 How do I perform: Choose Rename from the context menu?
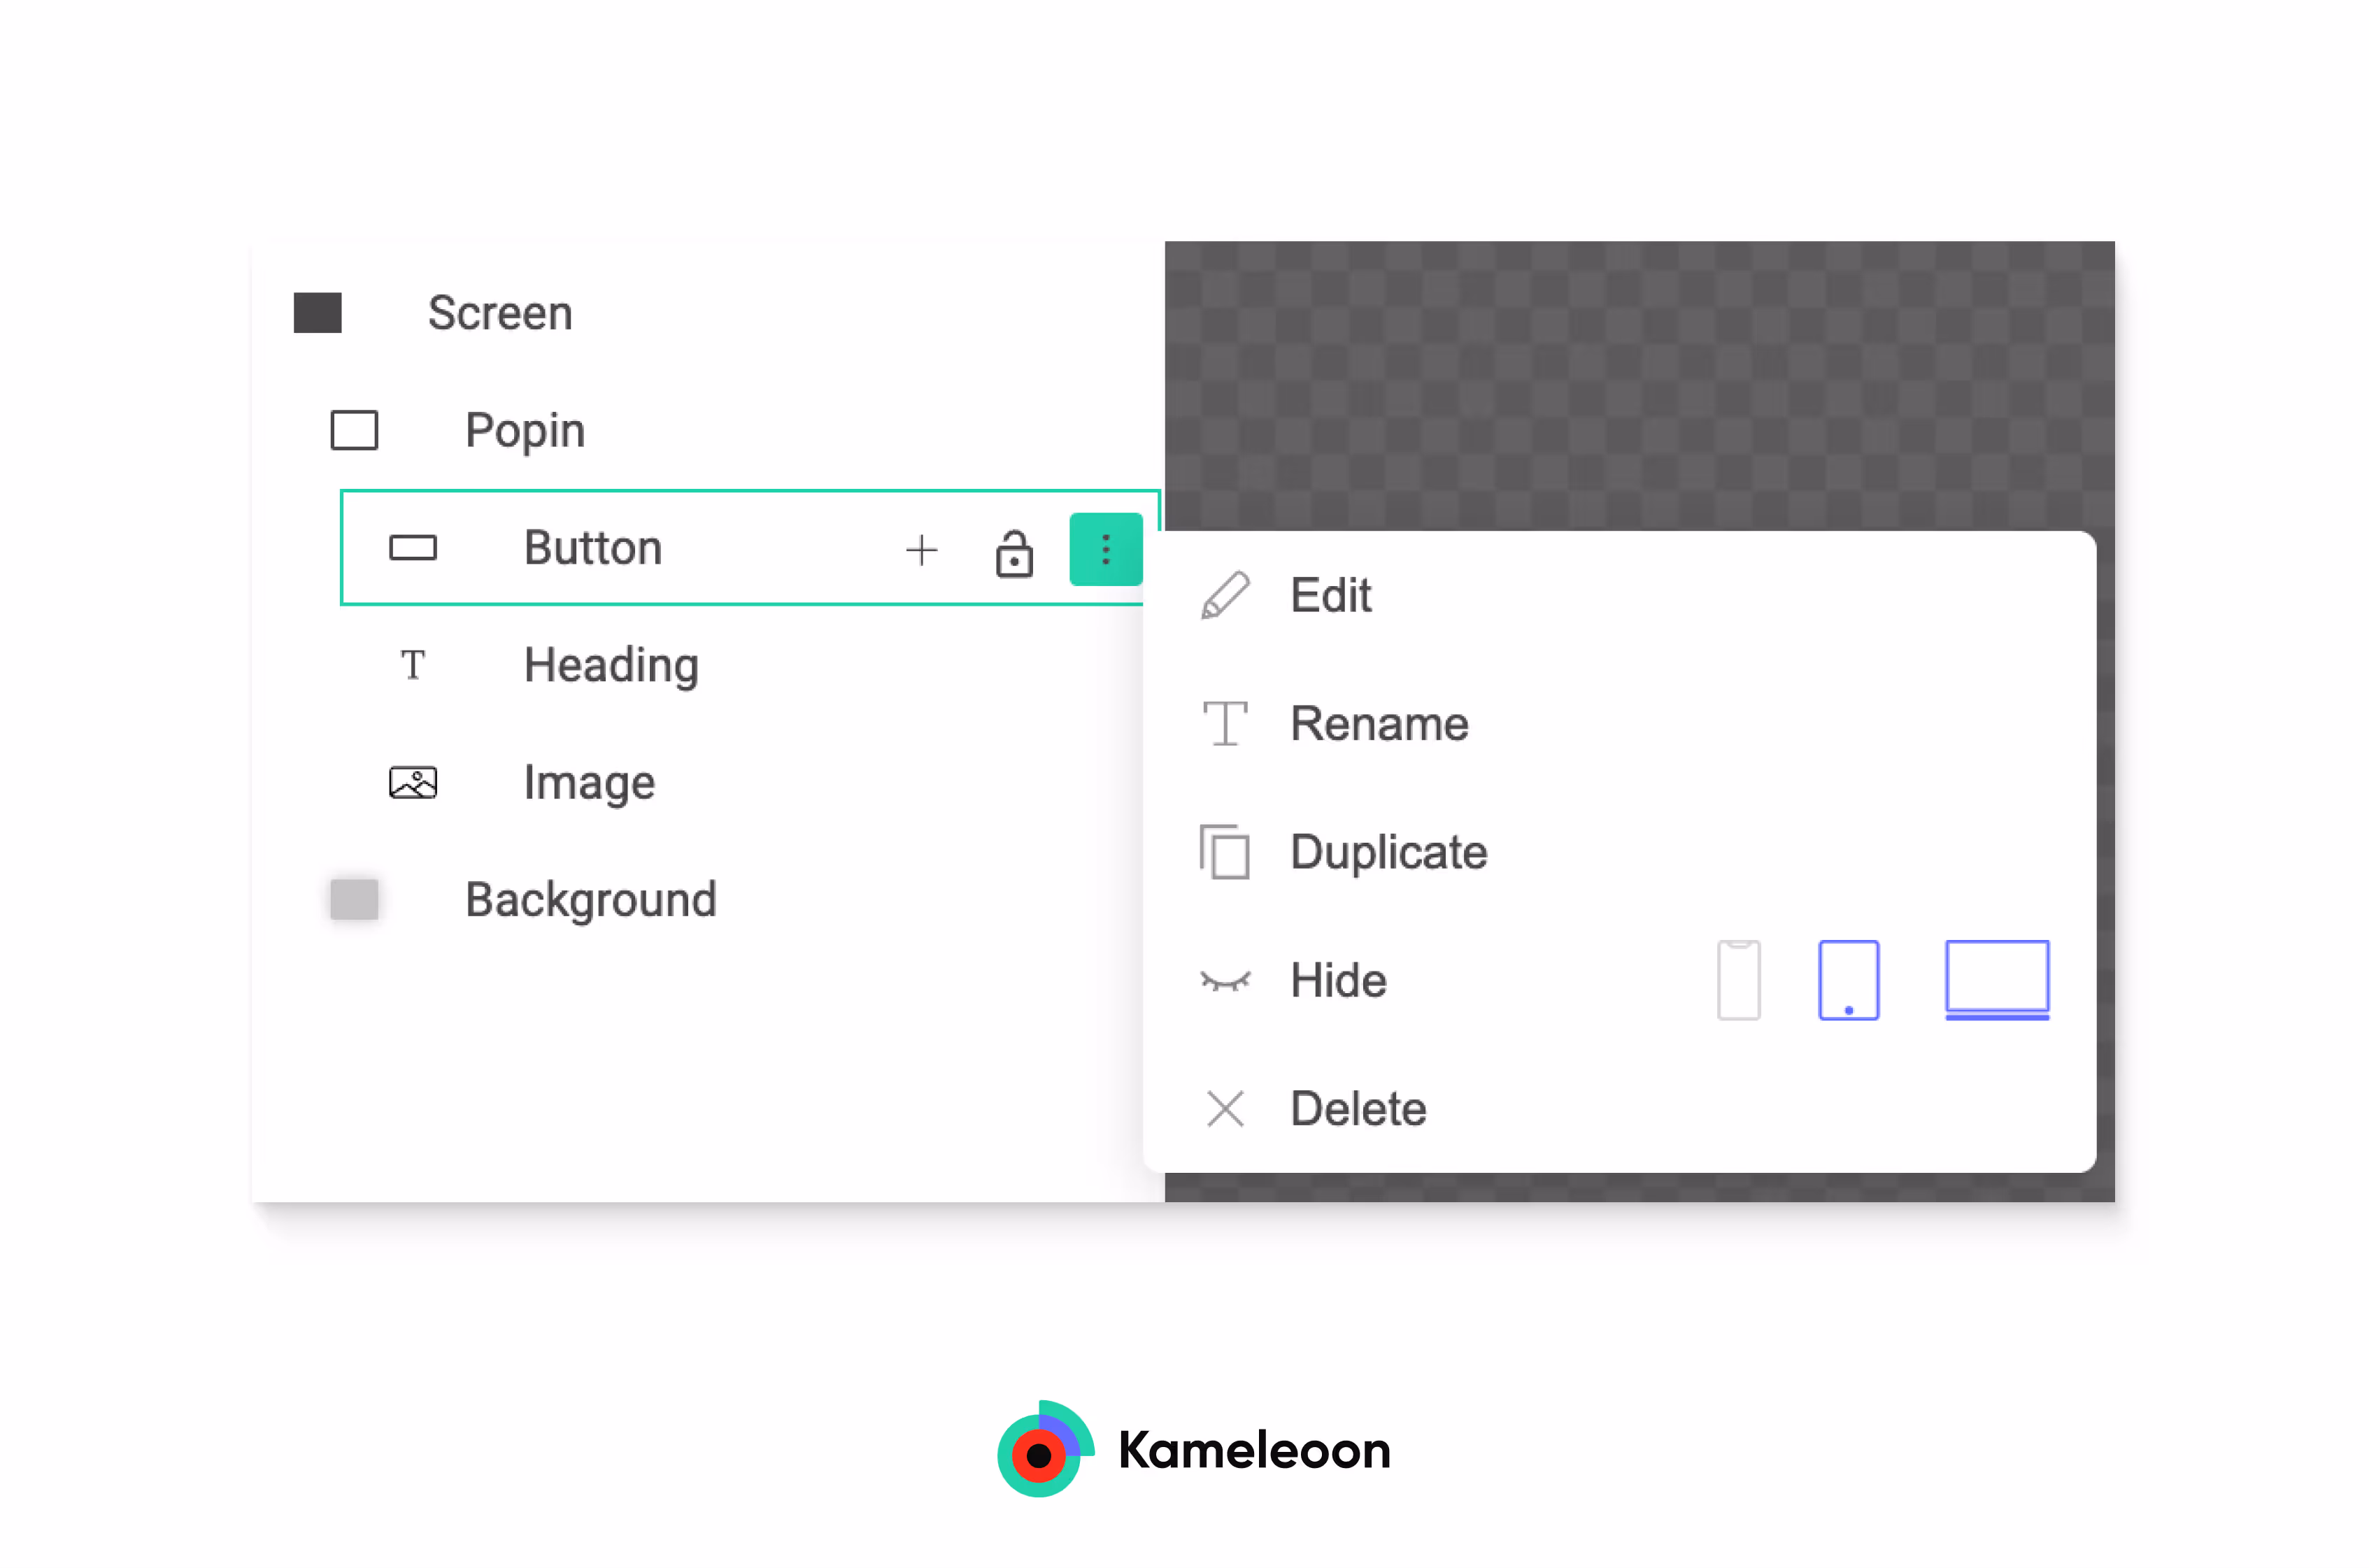1379,723
